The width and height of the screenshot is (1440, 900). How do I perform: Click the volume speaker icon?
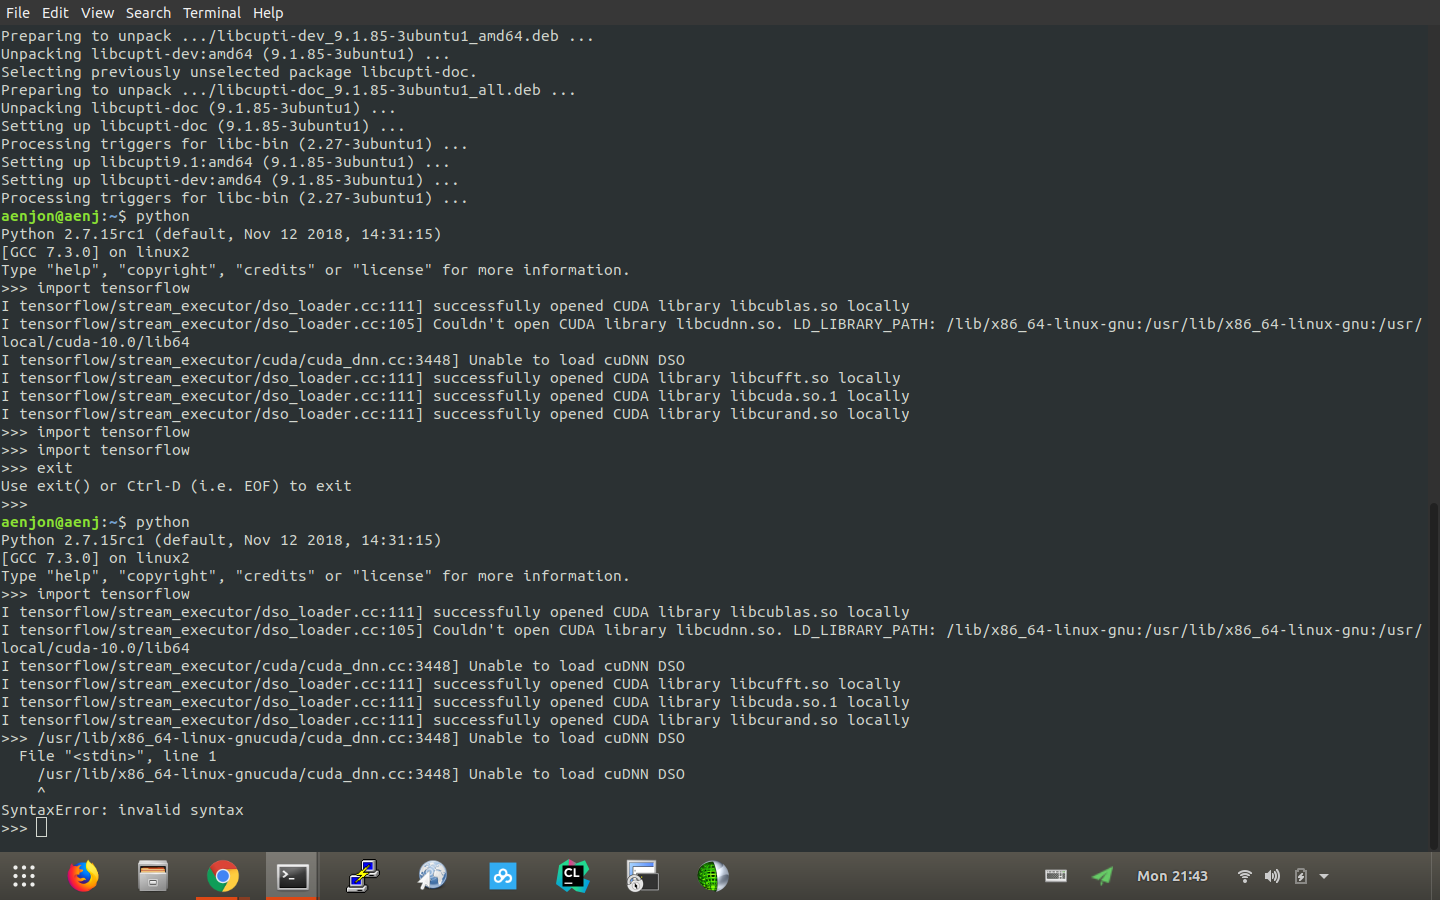click(x=1272, y=876)
